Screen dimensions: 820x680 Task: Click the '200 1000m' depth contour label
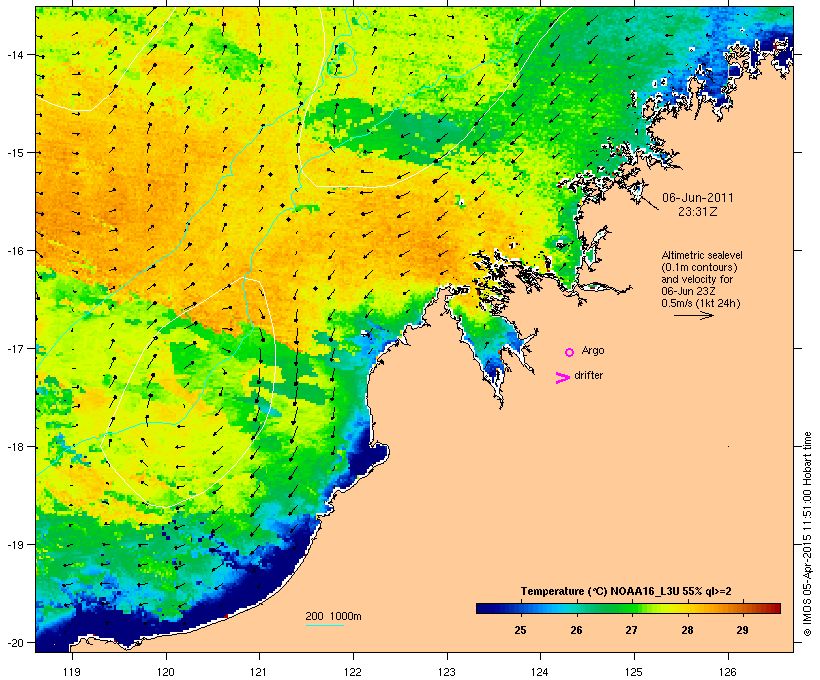333,616
